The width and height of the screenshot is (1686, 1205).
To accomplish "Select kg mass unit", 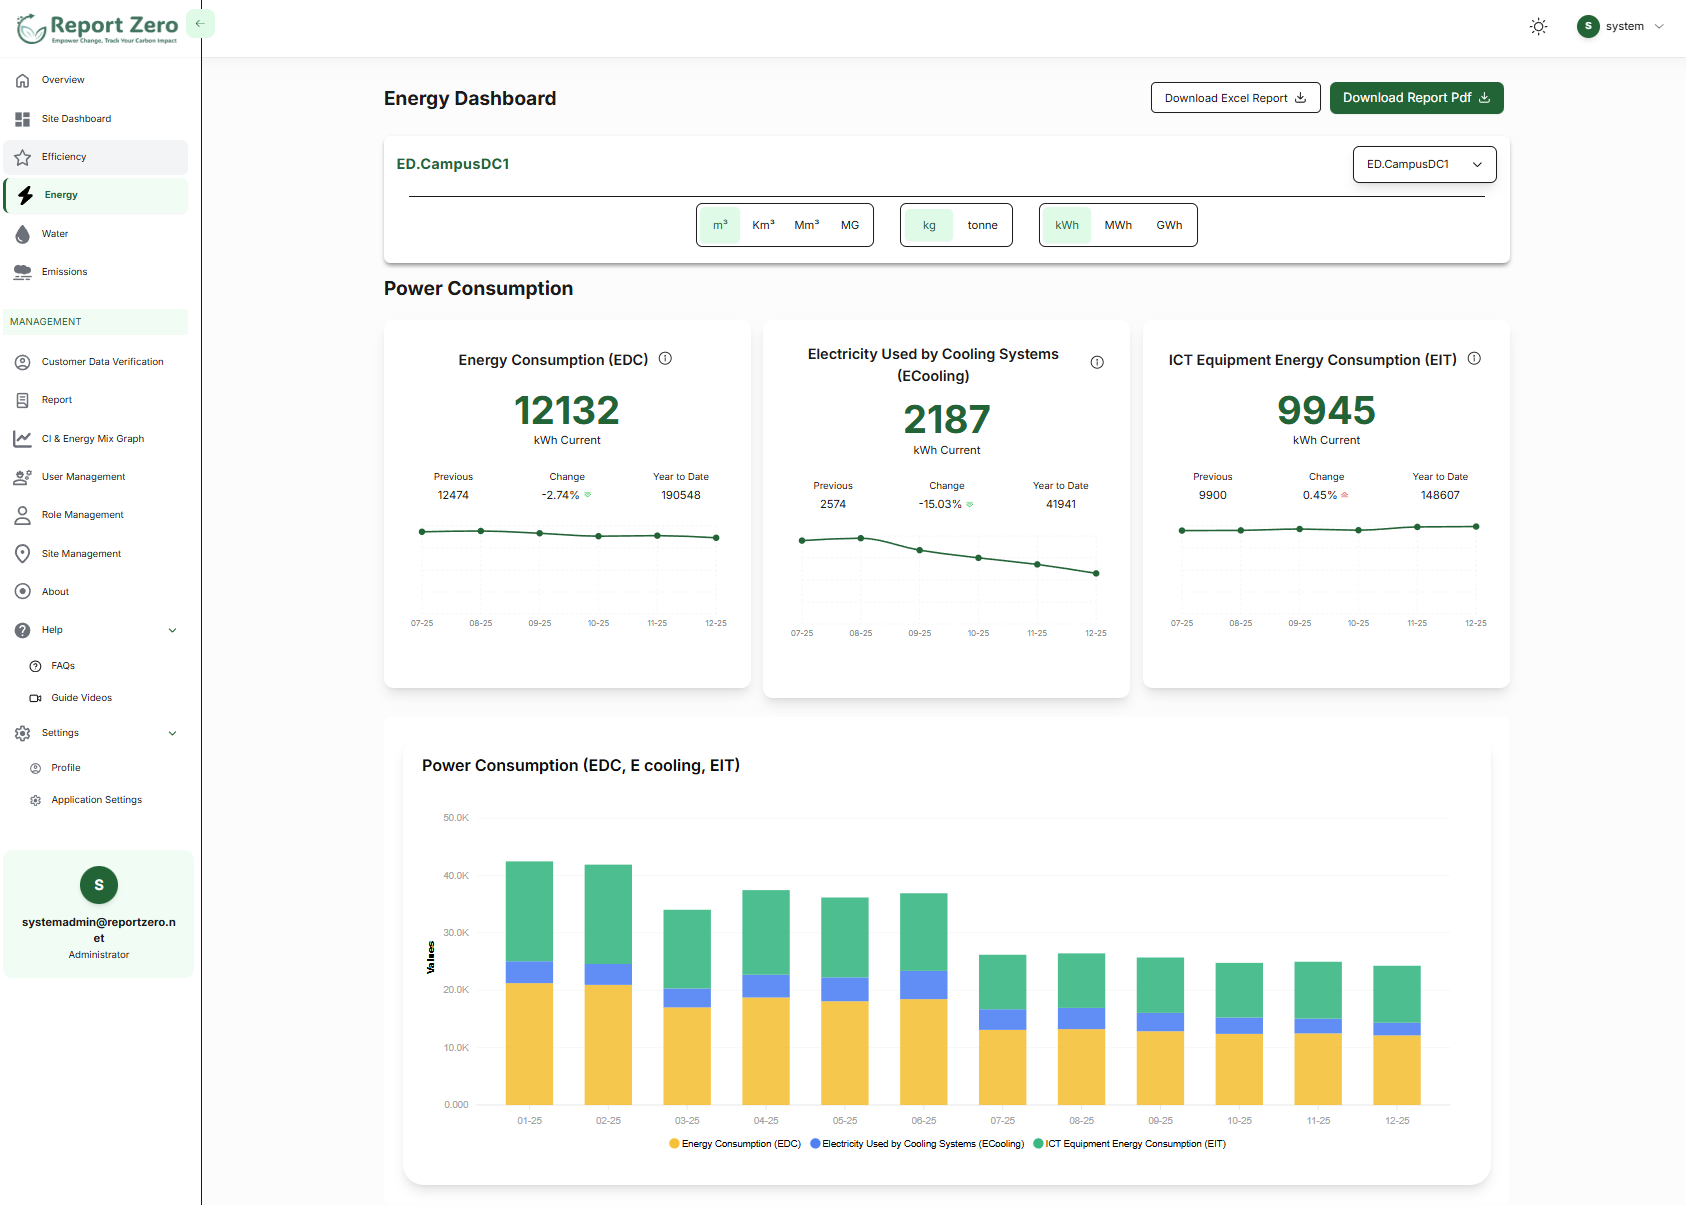I will click(929, 225).
